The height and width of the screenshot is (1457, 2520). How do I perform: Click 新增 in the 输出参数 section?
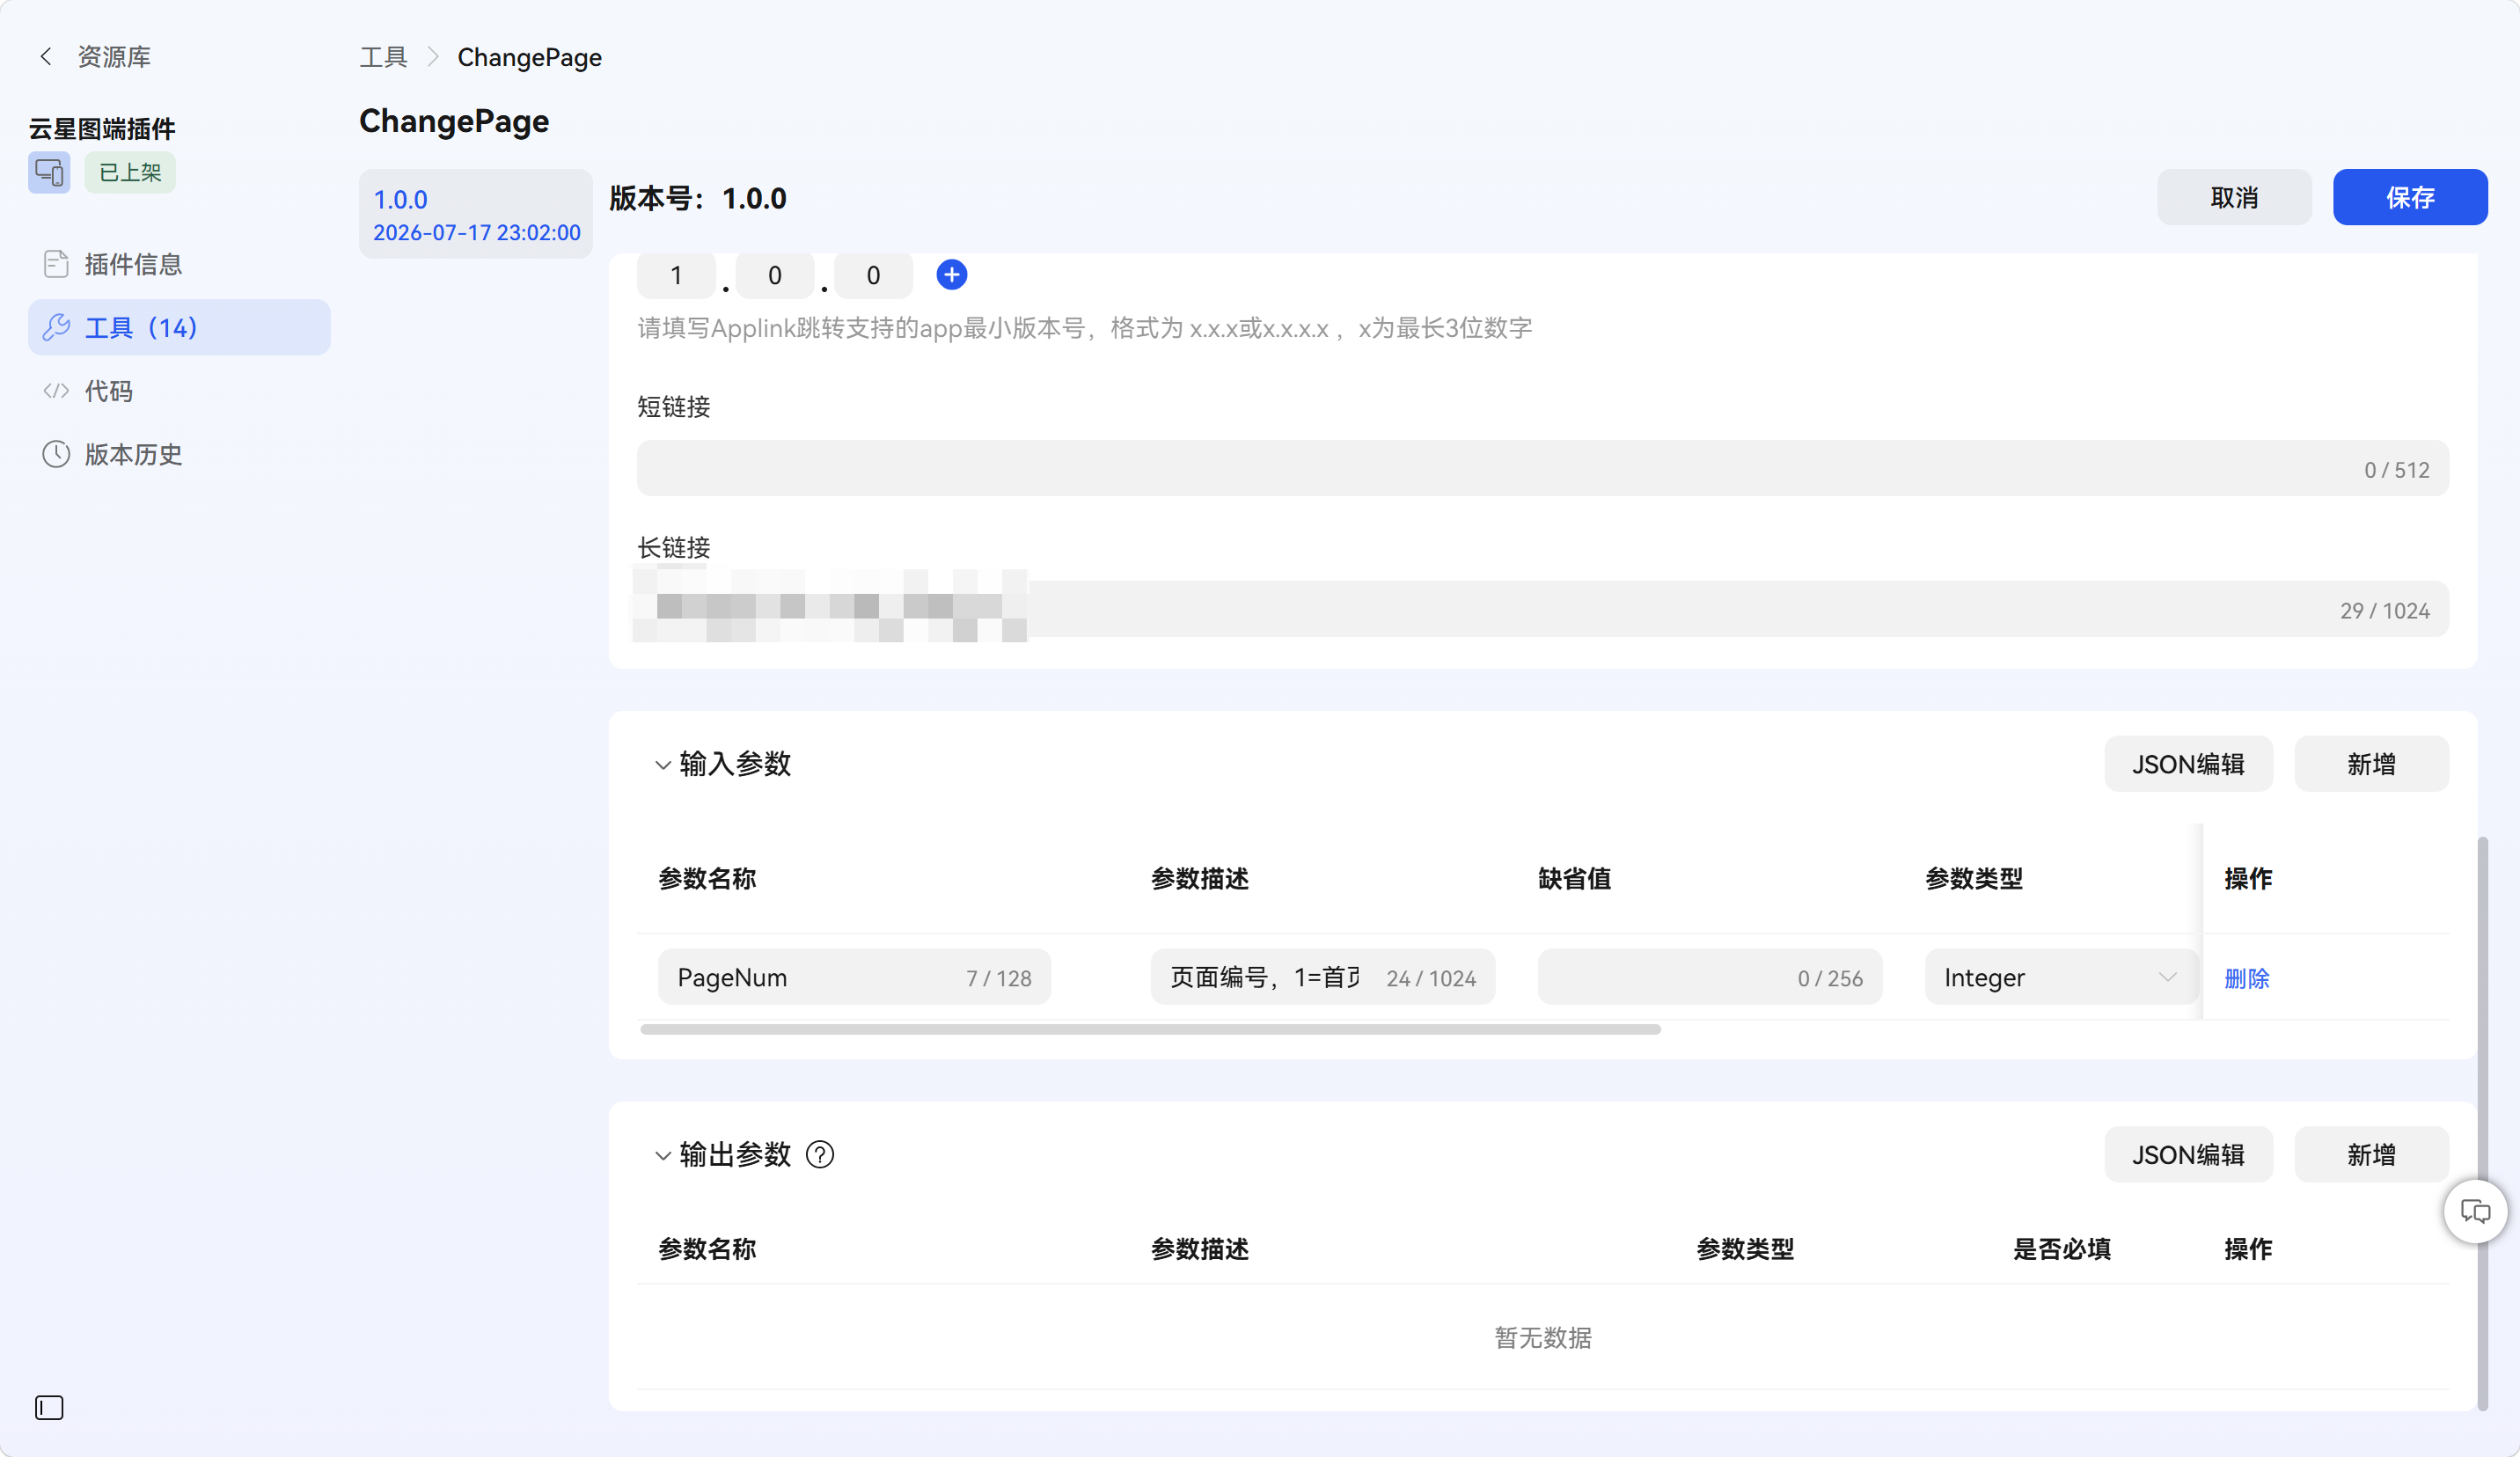coord(2371,1155)
